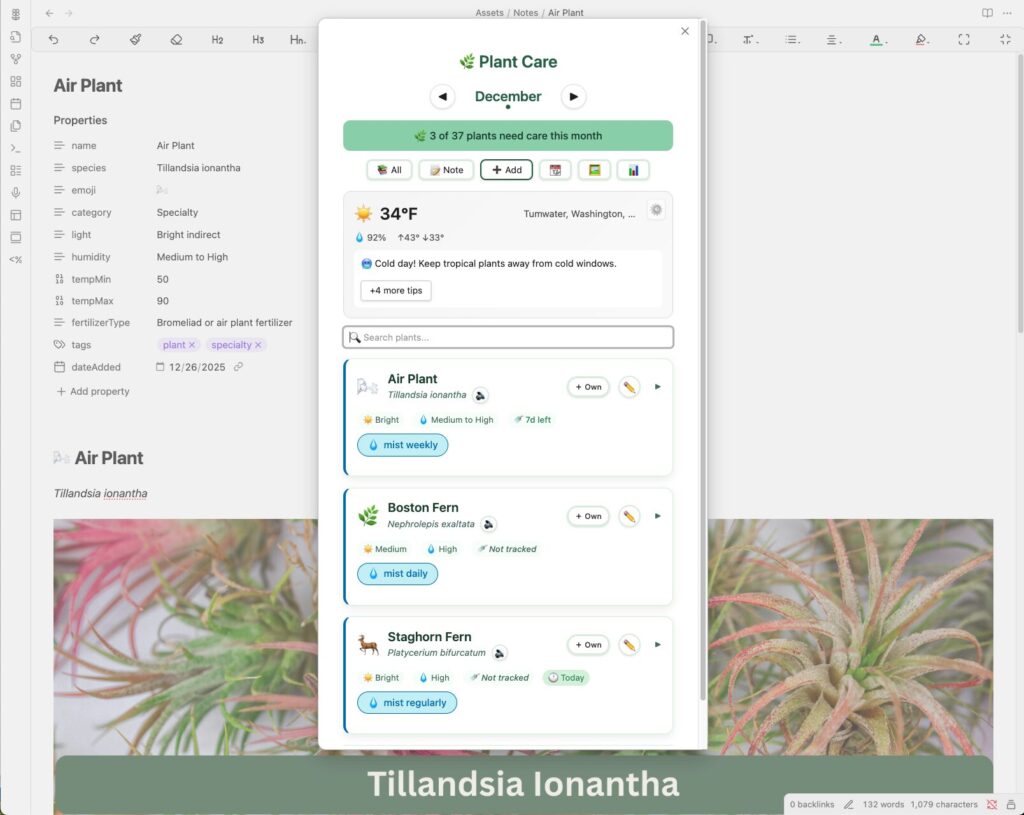Viewport: 1024px width, 815px height.
Task: Go to next month after December
Action: (573, 97)
